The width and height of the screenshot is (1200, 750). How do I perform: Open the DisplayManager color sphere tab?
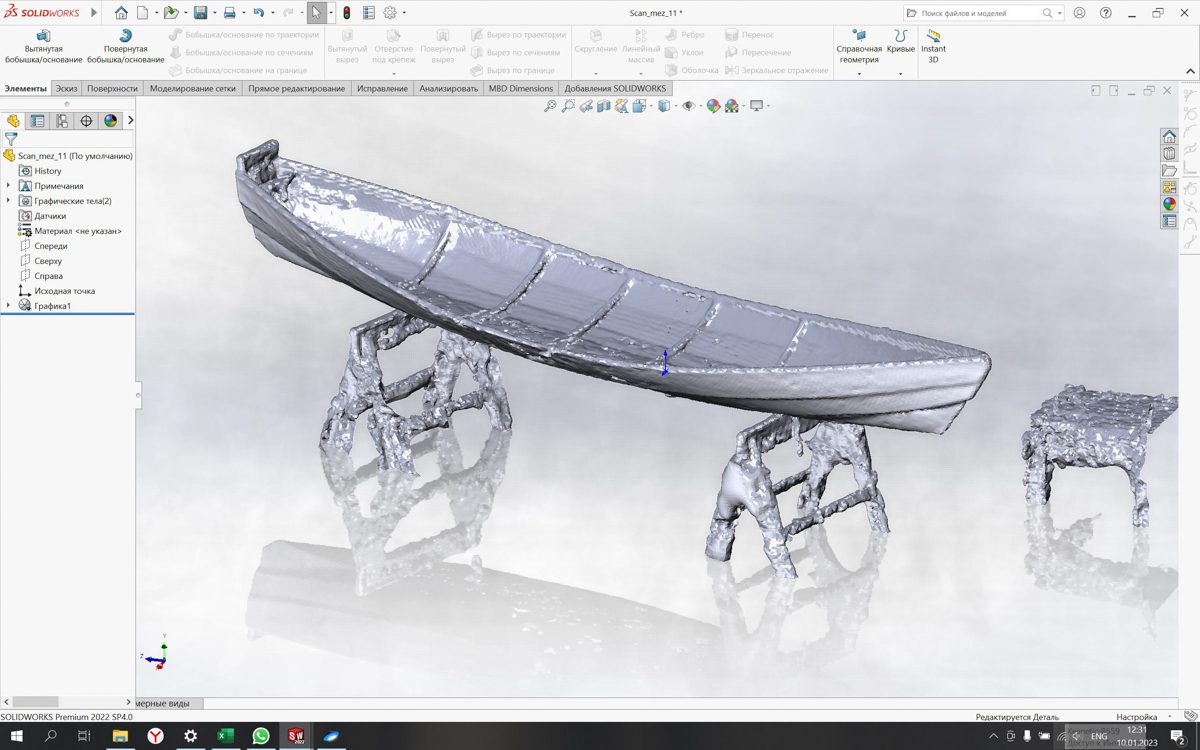tap(110, 121)
